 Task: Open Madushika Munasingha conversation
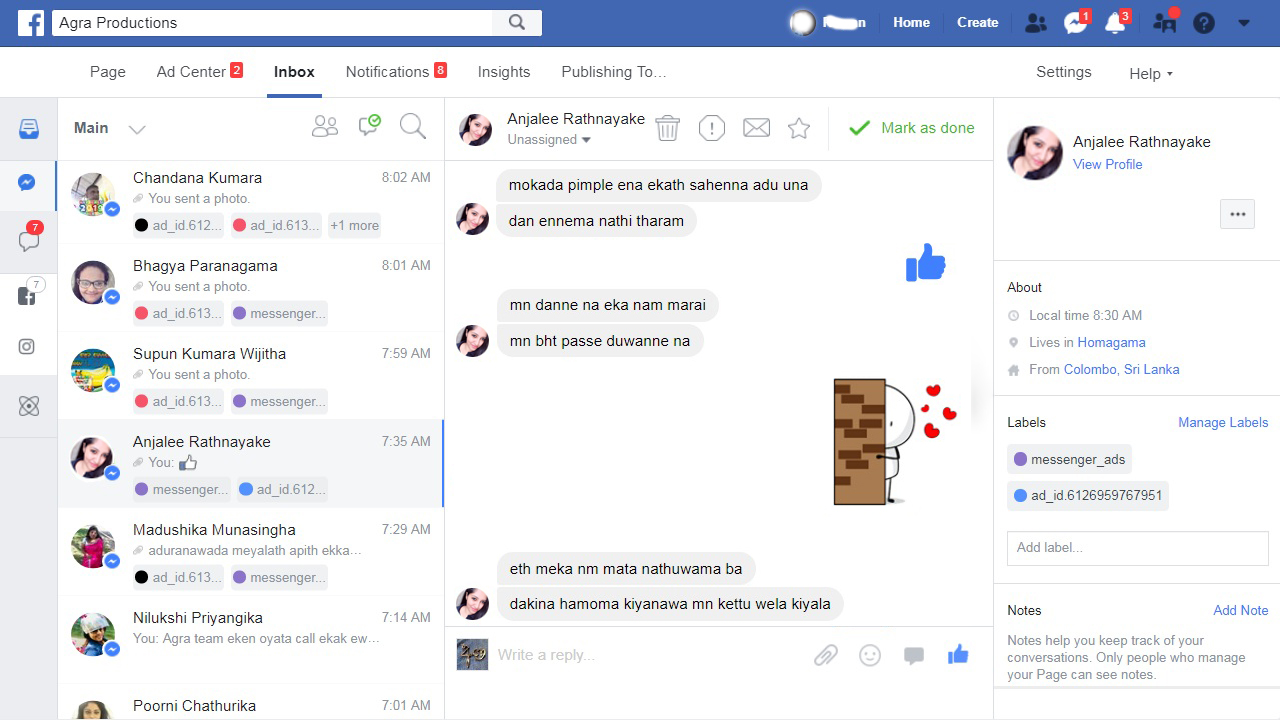tap(250, 553)
